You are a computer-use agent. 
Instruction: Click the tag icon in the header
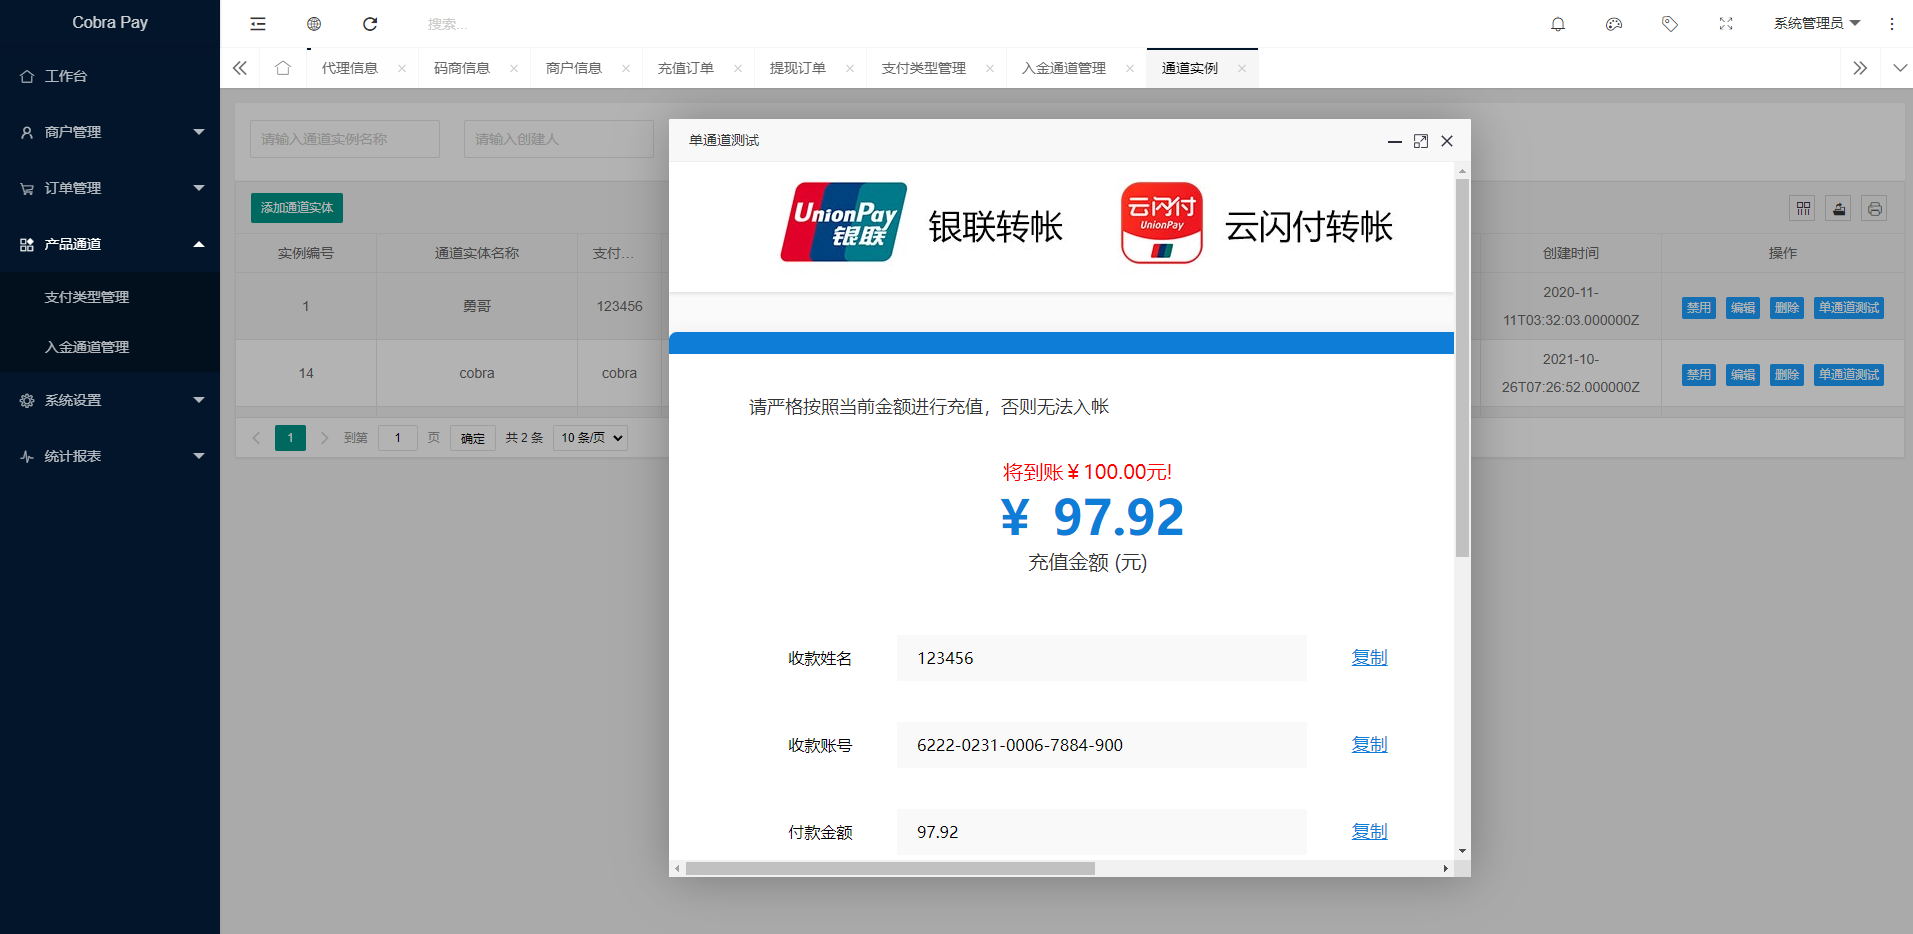coord(1669,23)
